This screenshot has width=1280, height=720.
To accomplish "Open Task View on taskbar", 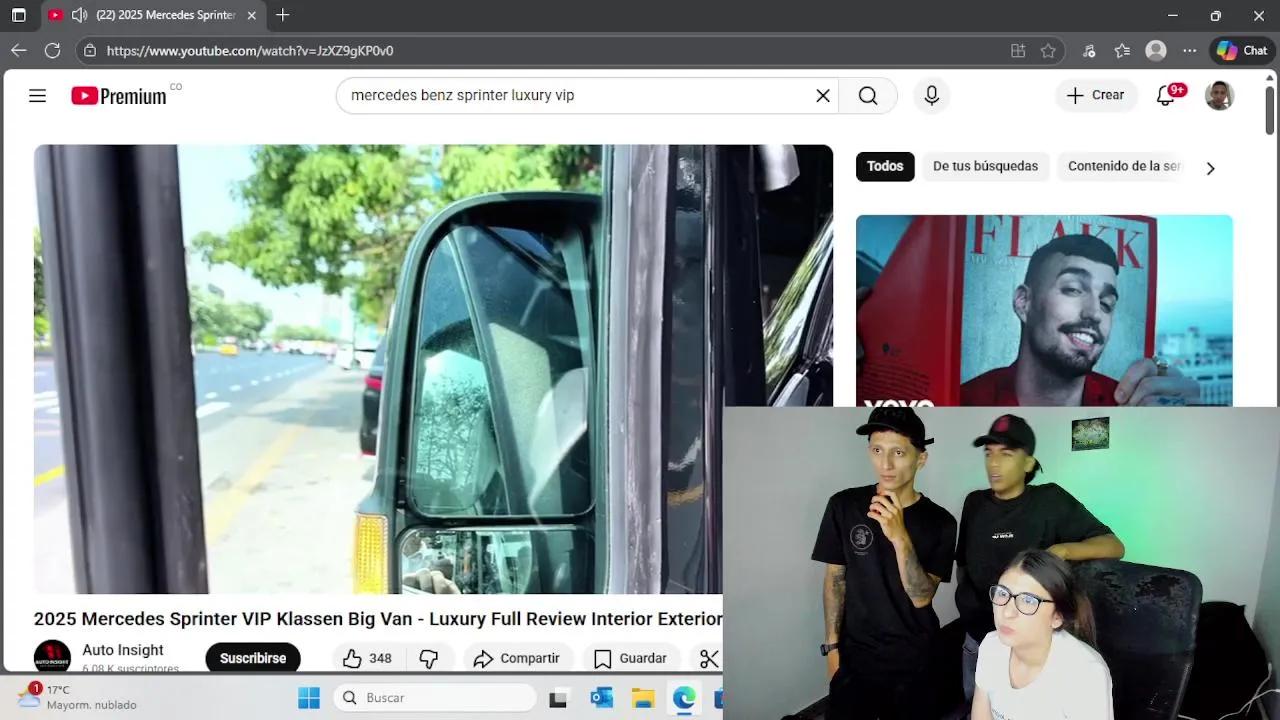I will pos(558,698).
